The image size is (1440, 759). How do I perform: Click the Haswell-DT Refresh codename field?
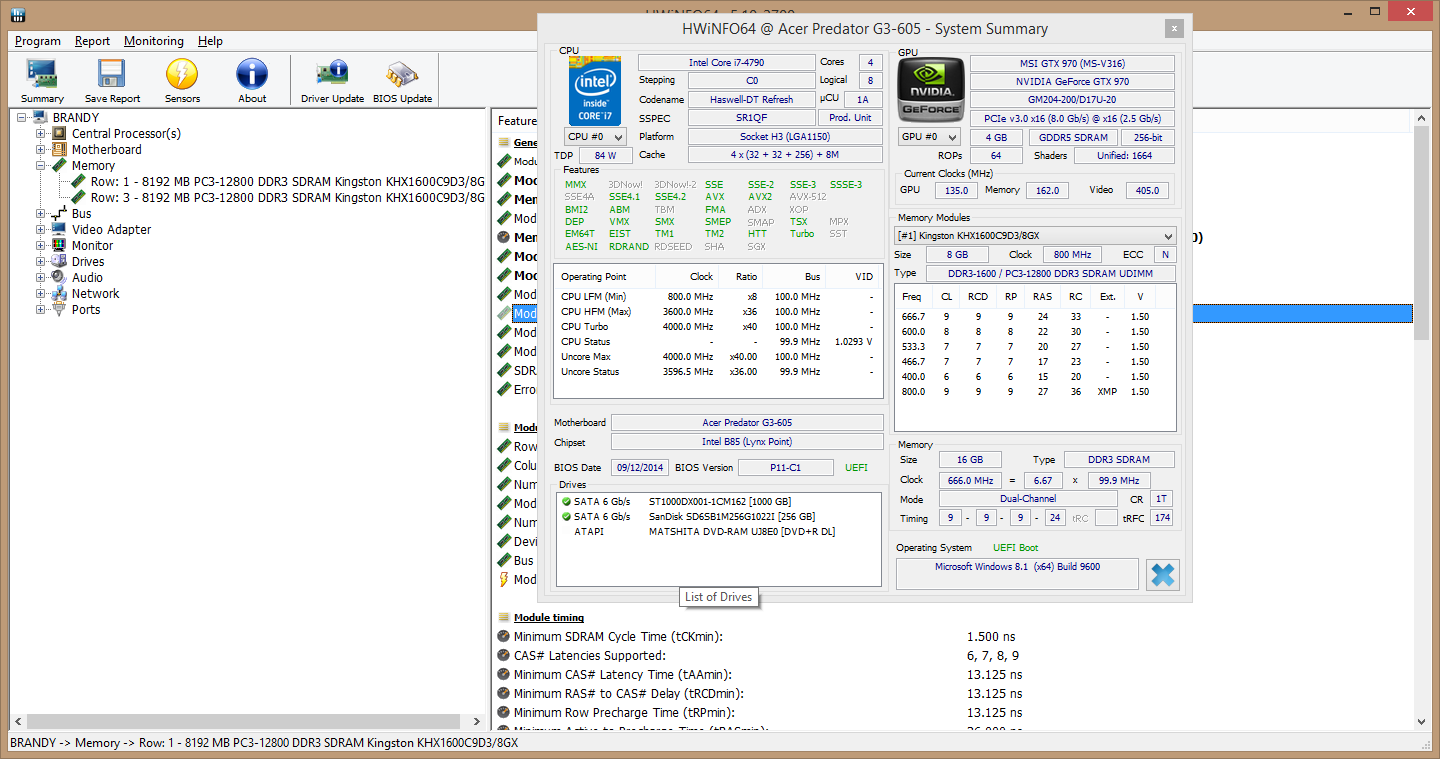coord(751,99)
